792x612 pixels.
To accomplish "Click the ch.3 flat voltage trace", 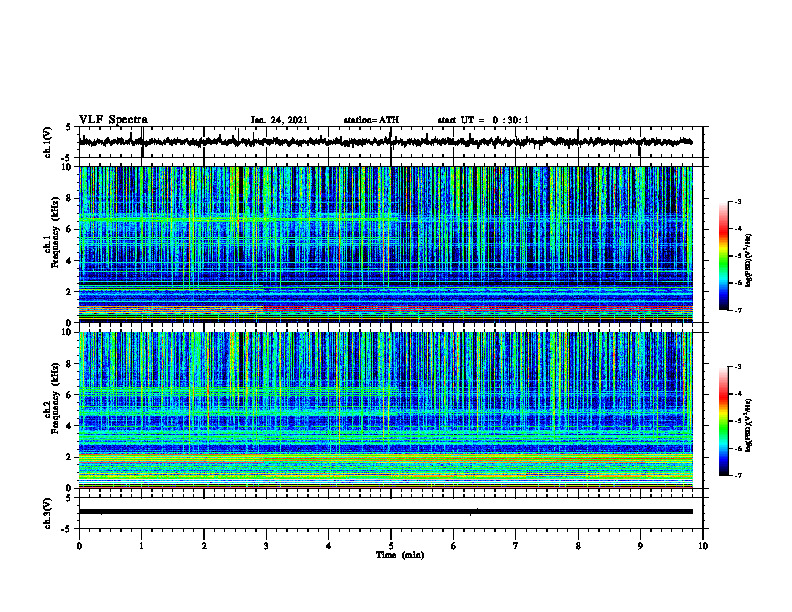I will point(386,512).
